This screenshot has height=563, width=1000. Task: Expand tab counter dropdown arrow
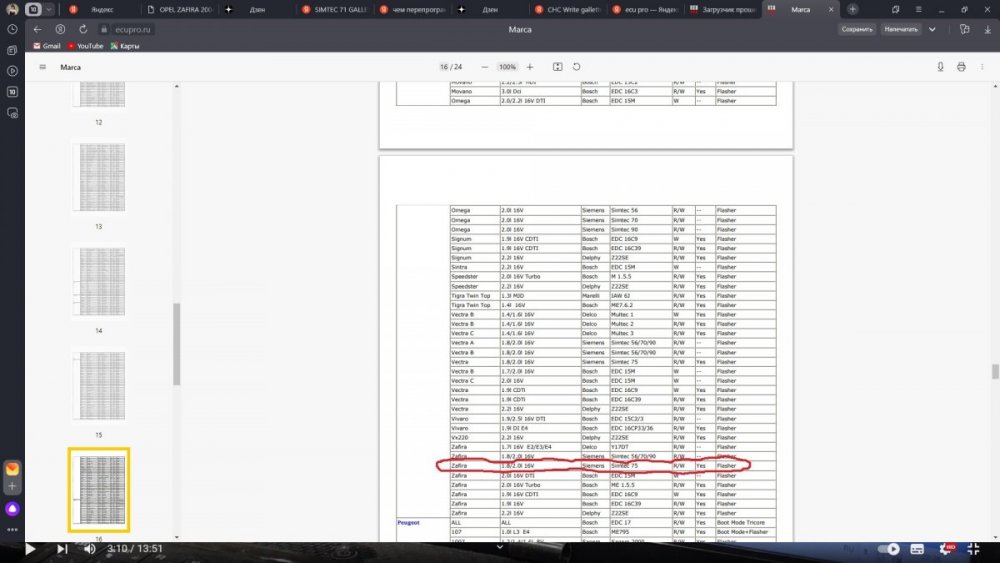pos(48,10)
